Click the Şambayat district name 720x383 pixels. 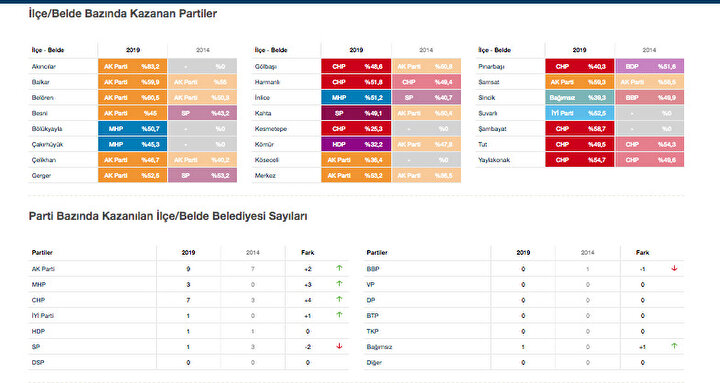point(492,129)
